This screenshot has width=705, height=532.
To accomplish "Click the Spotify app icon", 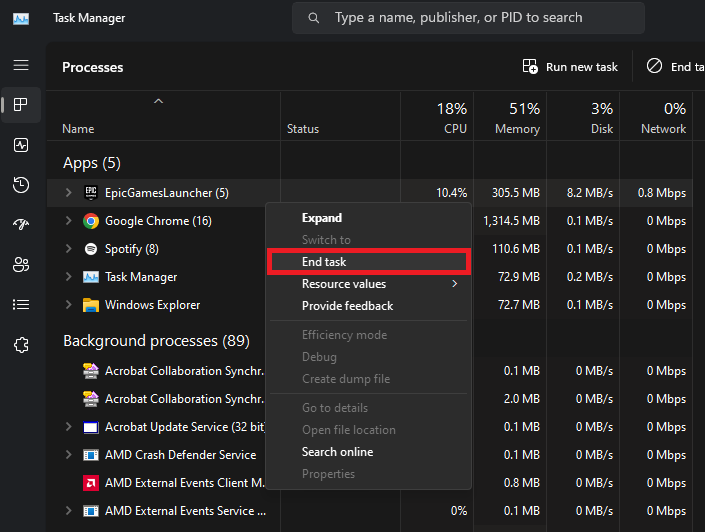I will coord(91,249).
